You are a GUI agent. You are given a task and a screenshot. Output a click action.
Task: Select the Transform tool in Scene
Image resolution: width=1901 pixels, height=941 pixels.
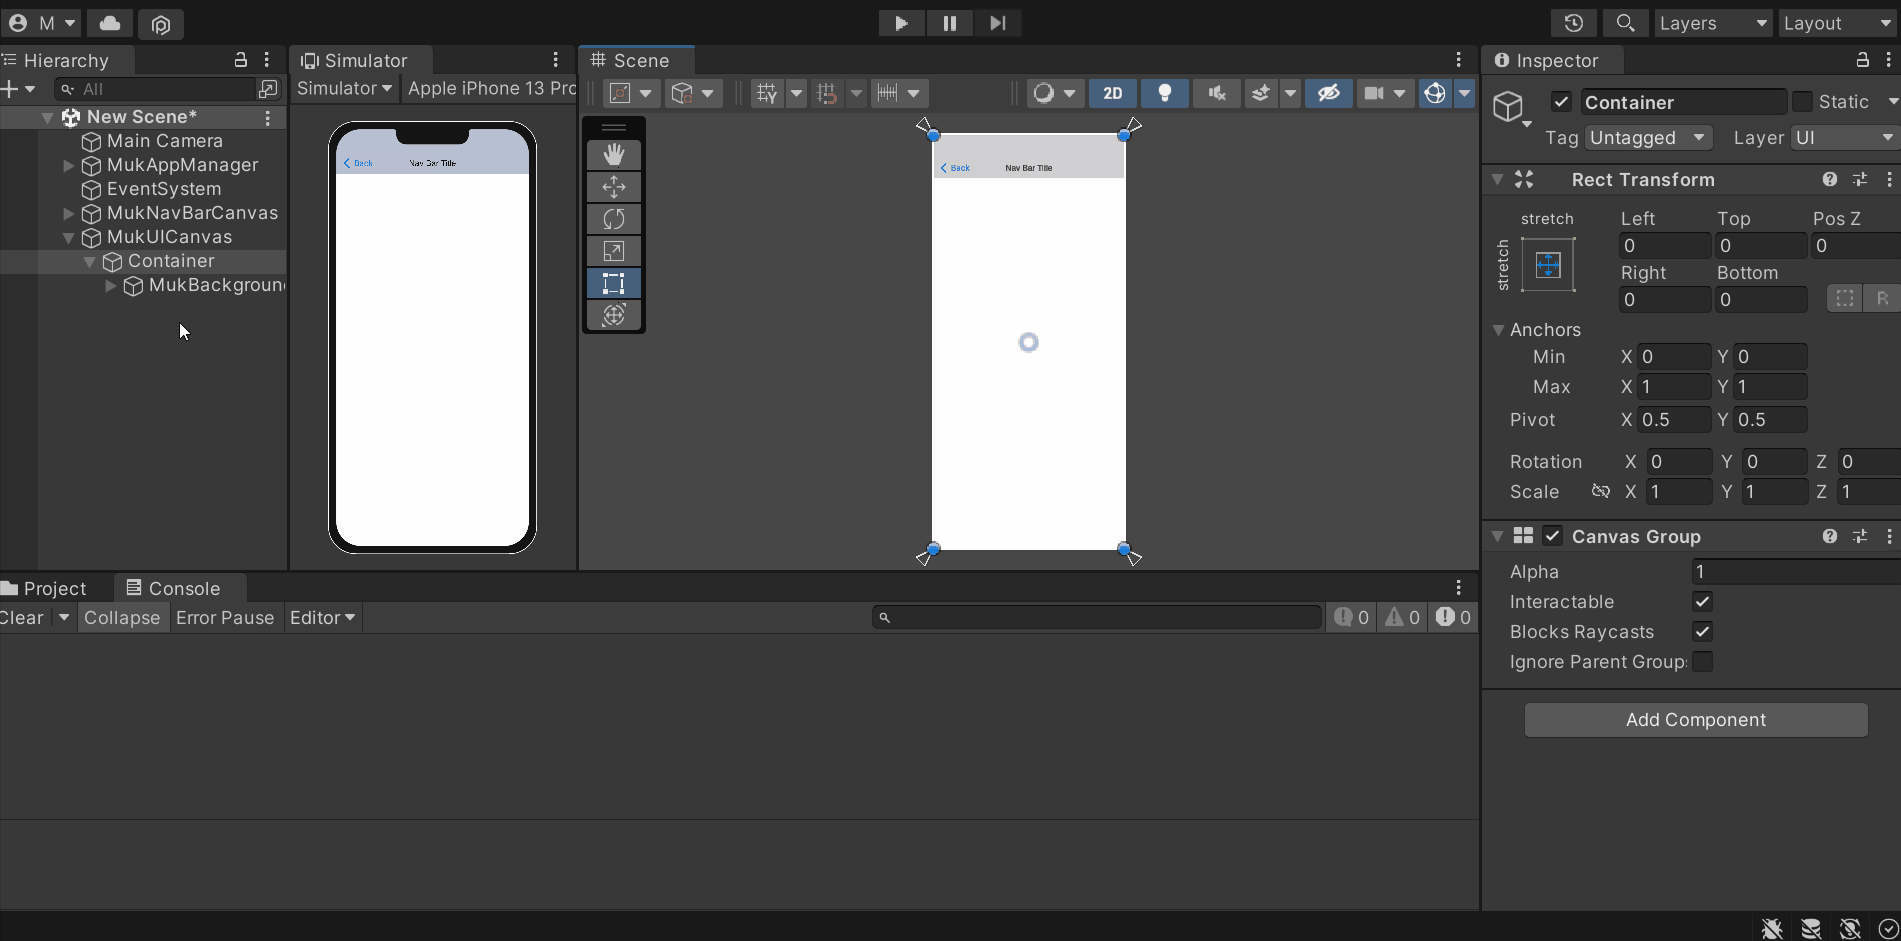(x=614, y=315)
